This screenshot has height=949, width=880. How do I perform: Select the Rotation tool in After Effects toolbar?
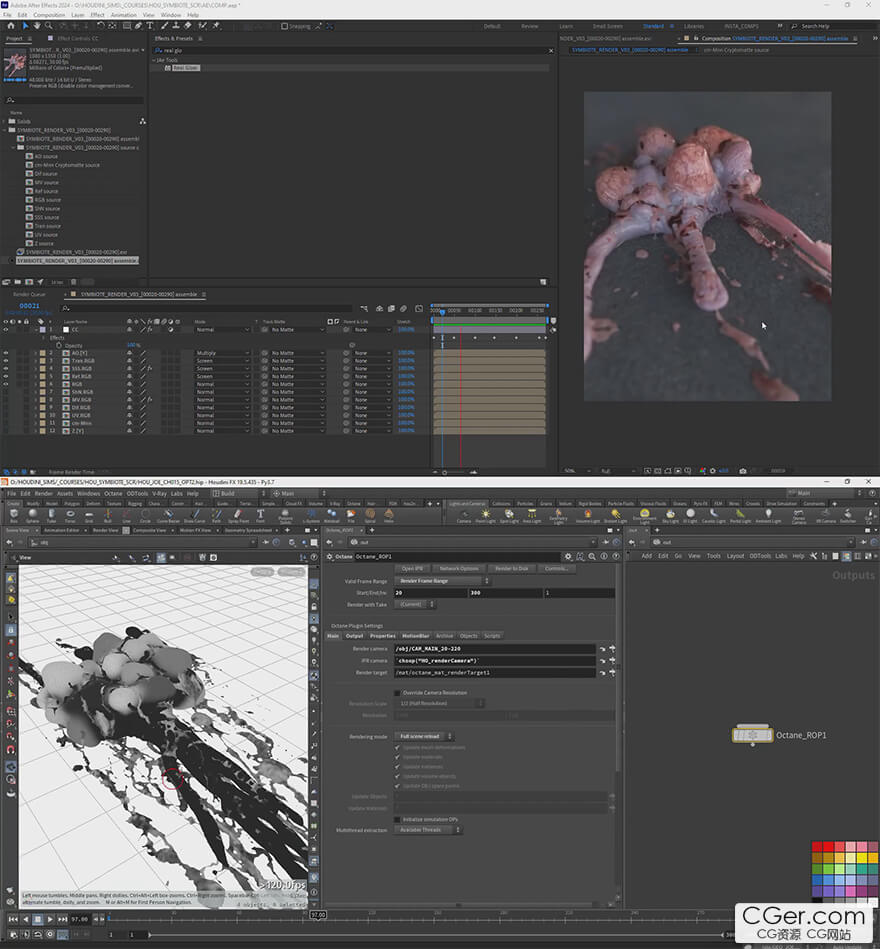click(x=100, y=26)
